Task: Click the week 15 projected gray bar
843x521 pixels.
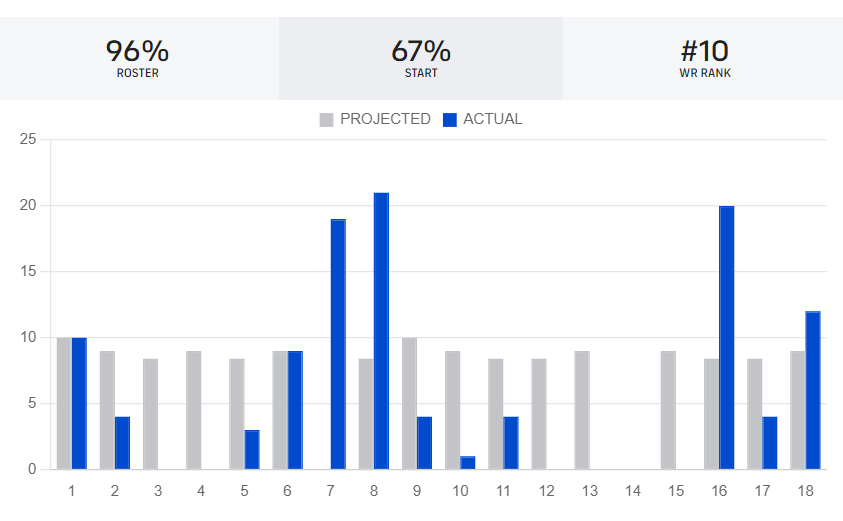Action: tap(668, 410)
